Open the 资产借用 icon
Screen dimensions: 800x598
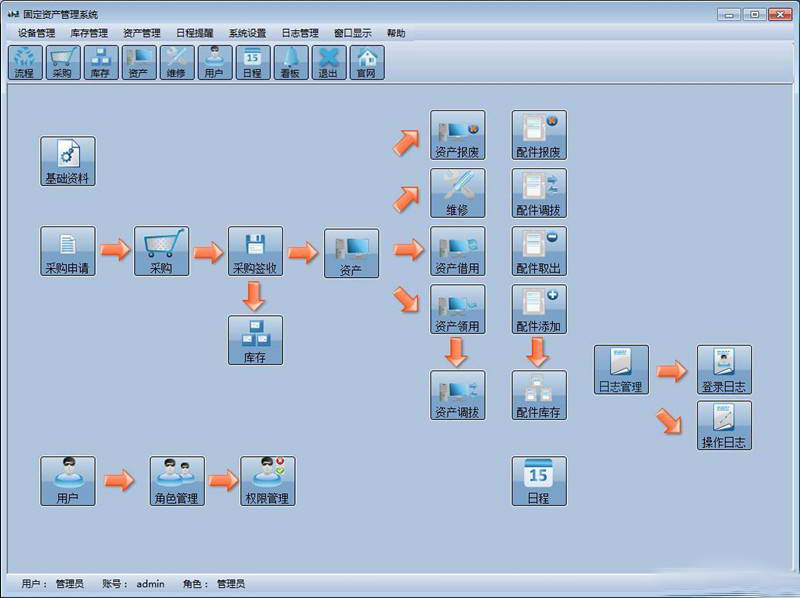(458, 252)
